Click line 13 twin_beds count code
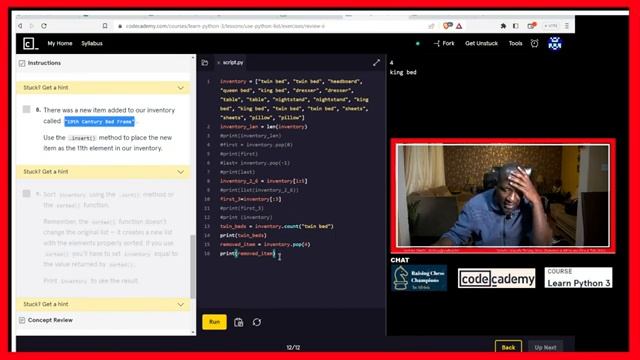640x360 pixels. pyautogui.click(x=277, y=226)
